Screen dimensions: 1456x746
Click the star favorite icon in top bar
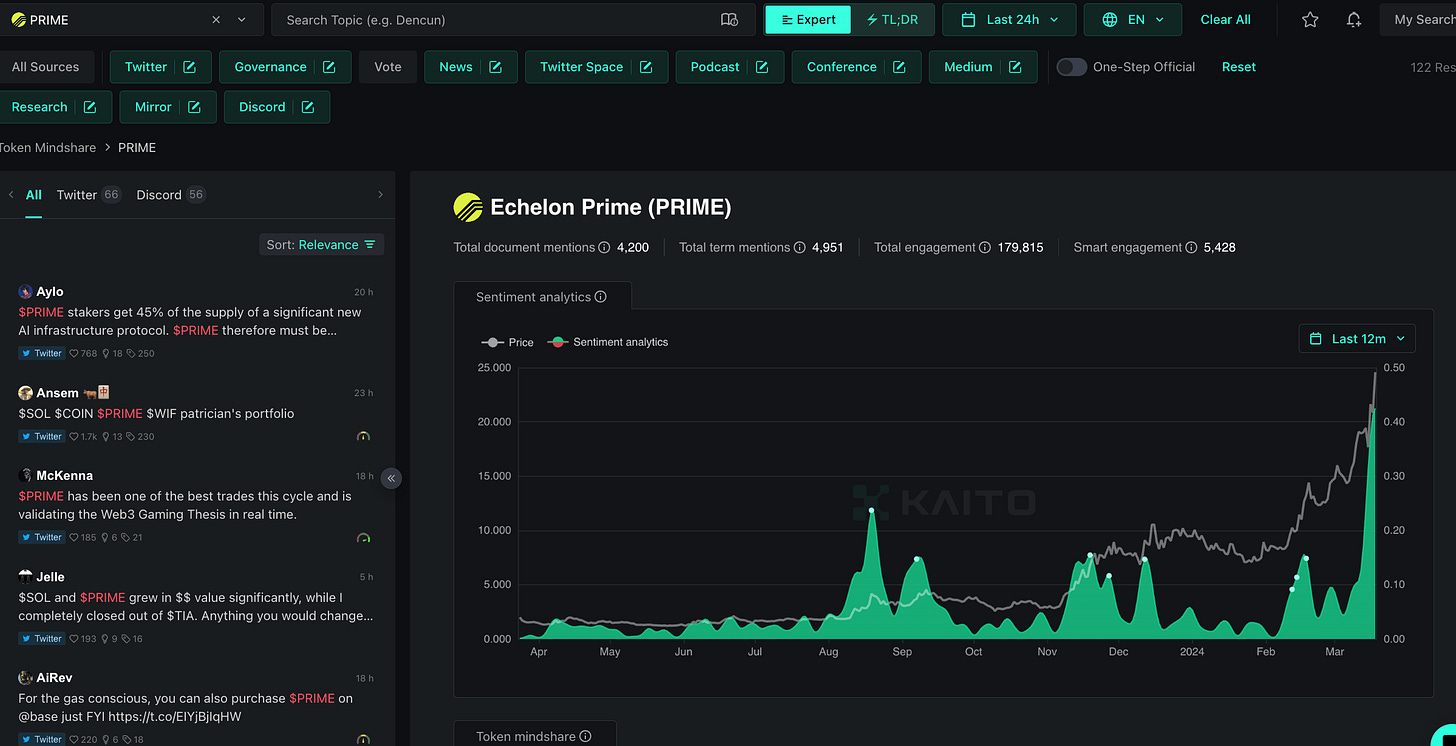[x=1310, y=19]
